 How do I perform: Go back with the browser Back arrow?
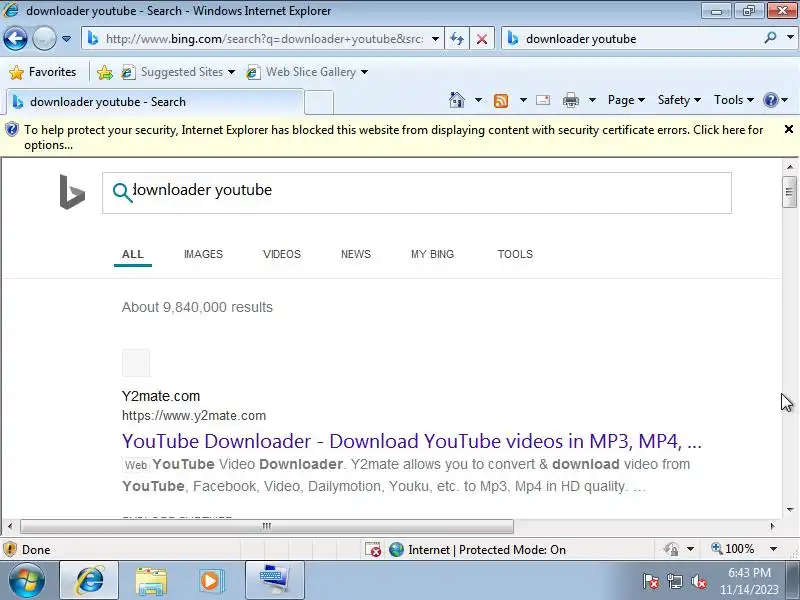click(x=15, y=38)
